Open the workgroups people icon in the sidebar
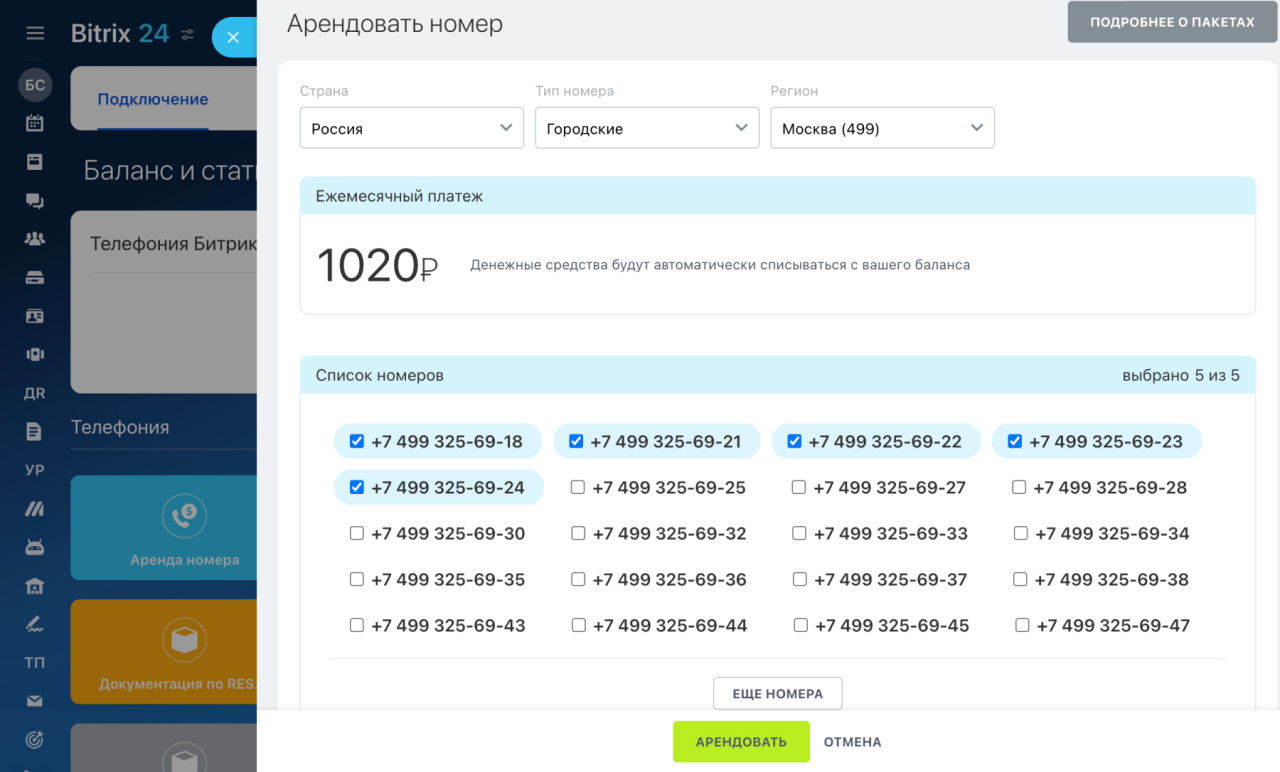This screenshot has height=772, width=1280. pos(35,239)
